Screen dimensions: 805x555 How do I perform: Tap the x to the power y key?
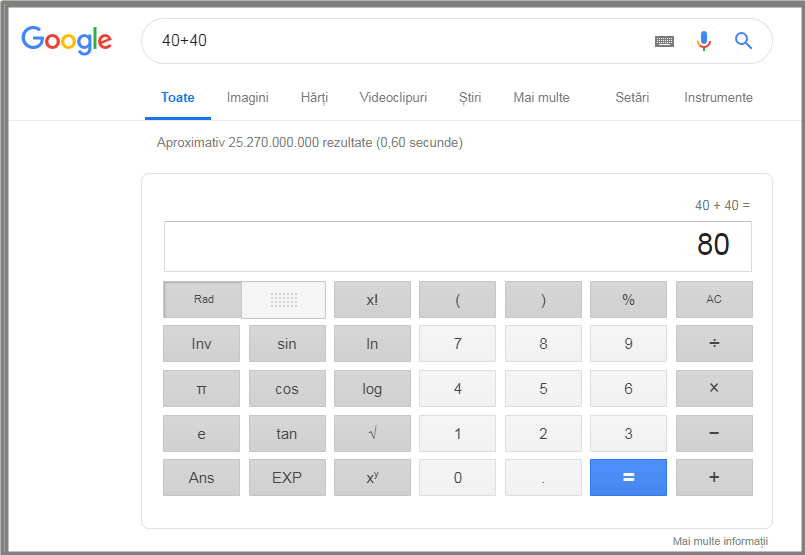tap(372, 477)
